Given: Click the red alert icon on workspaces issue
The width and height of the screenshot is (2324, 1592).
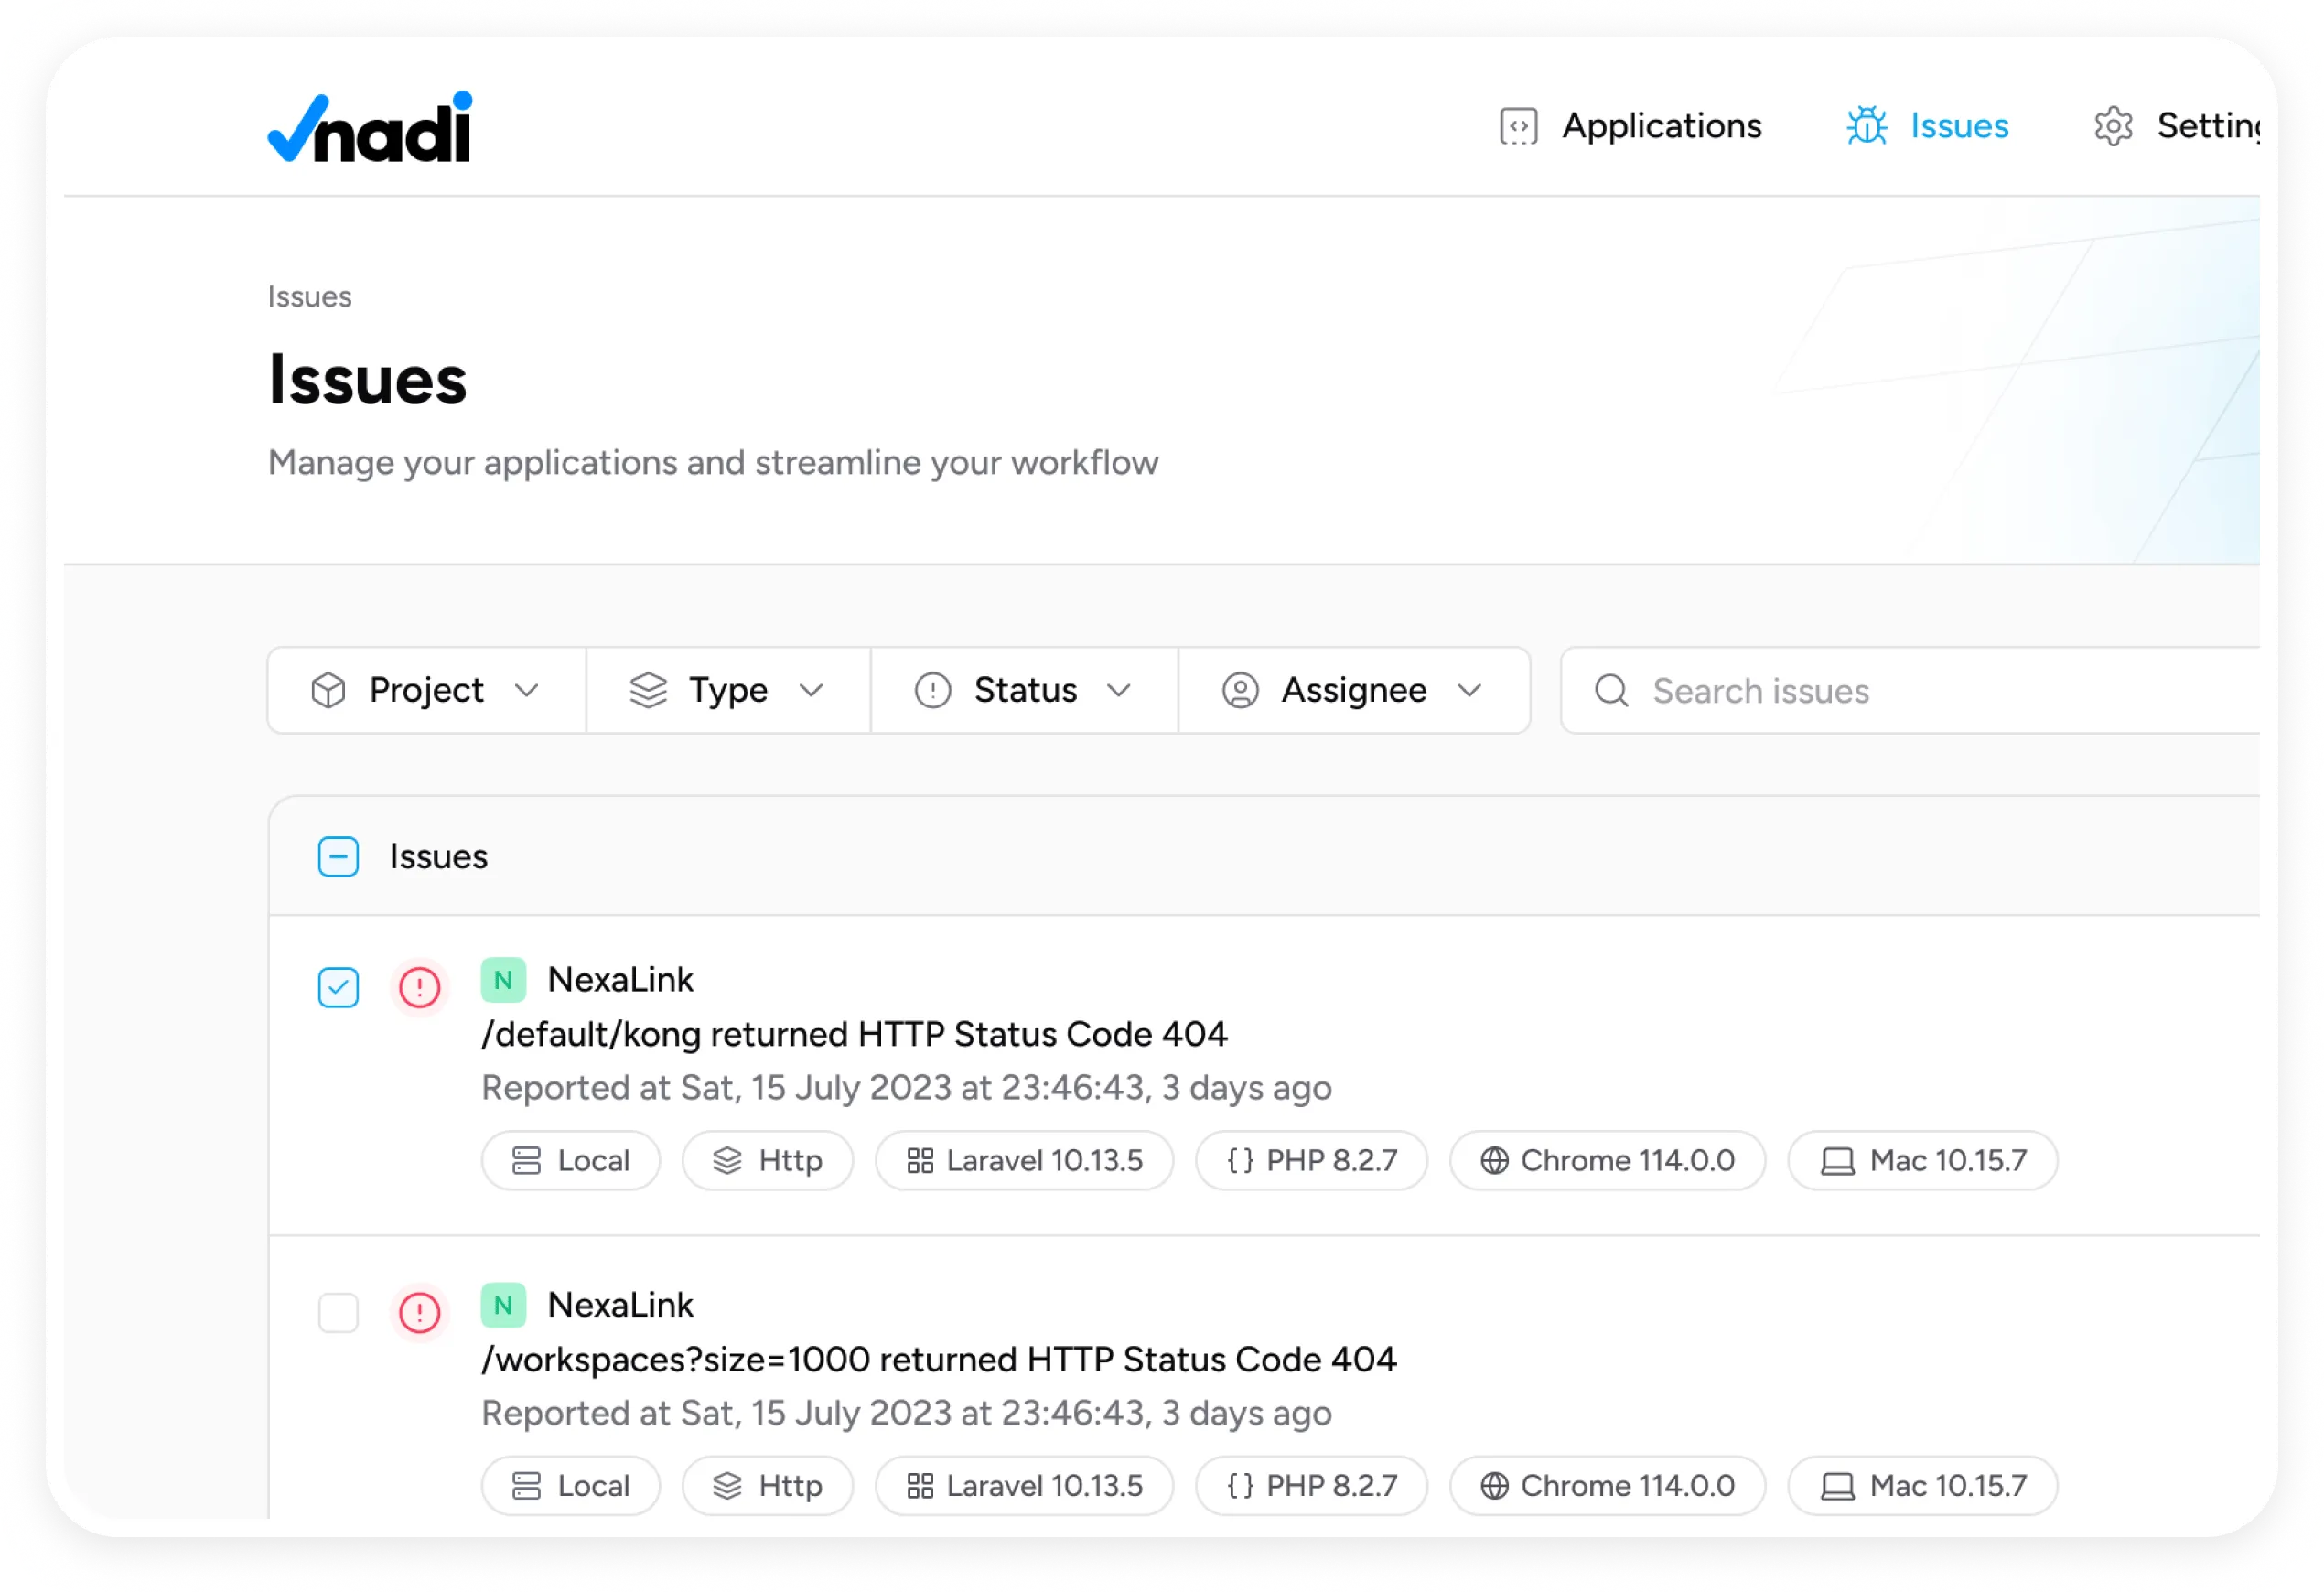Looking at the screenshot, I should pos(420,1313).
